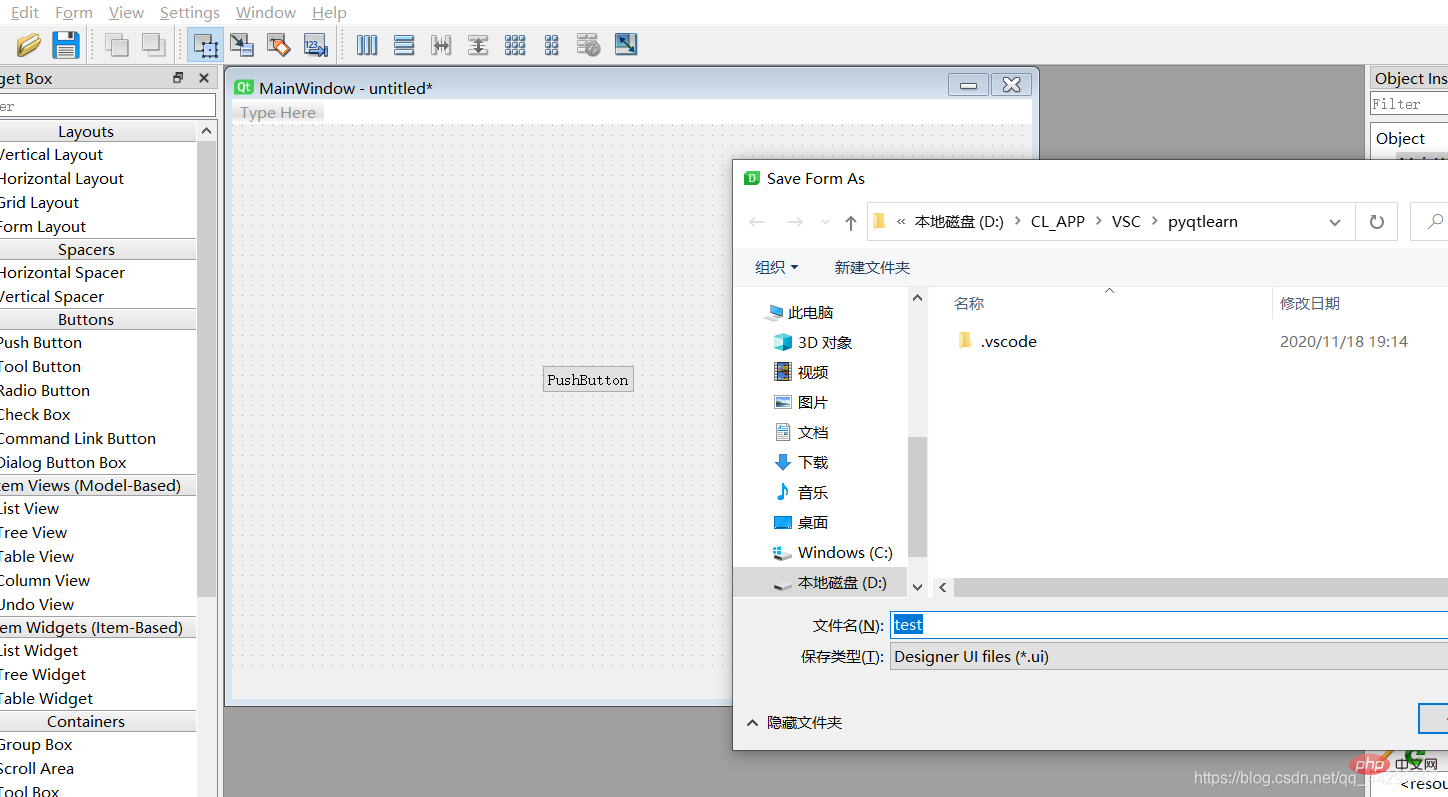Viewport: 1448px width, 797px height.
Task: Click the Adjust Size toolbar icon
Action: [626, 45]
